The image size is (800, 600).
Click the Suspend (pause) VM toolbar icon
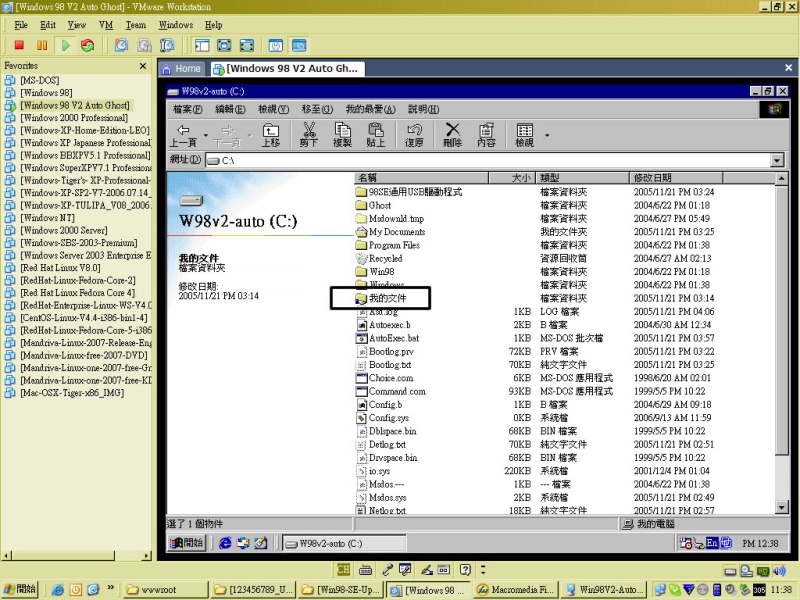tap(42, 45)
